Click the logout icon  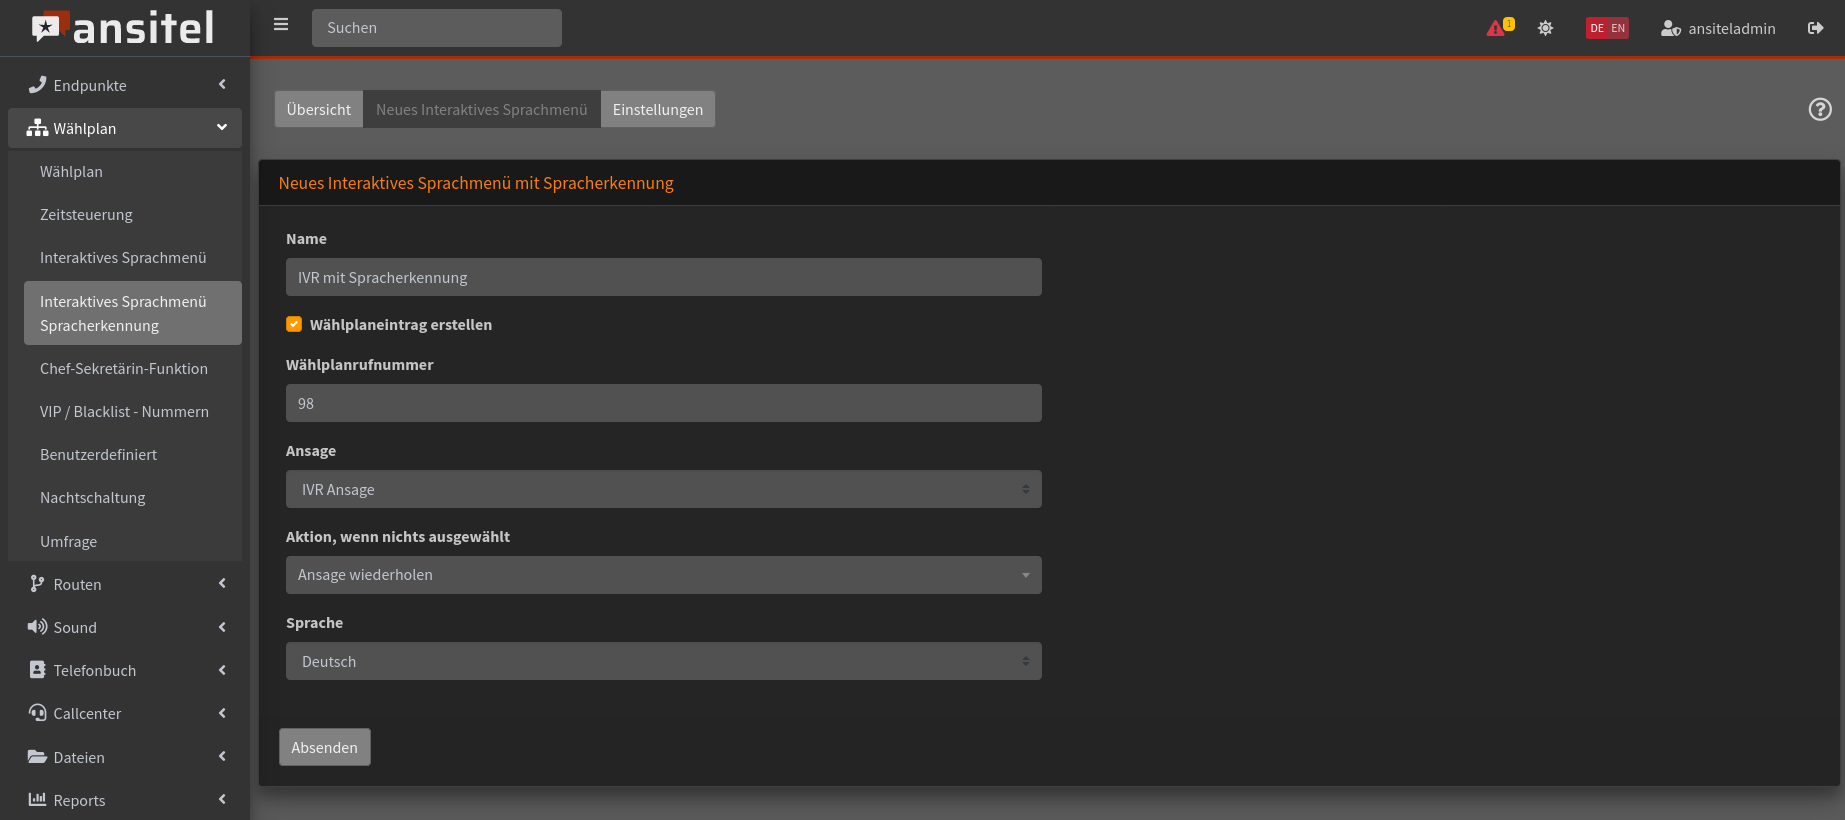1815,28
